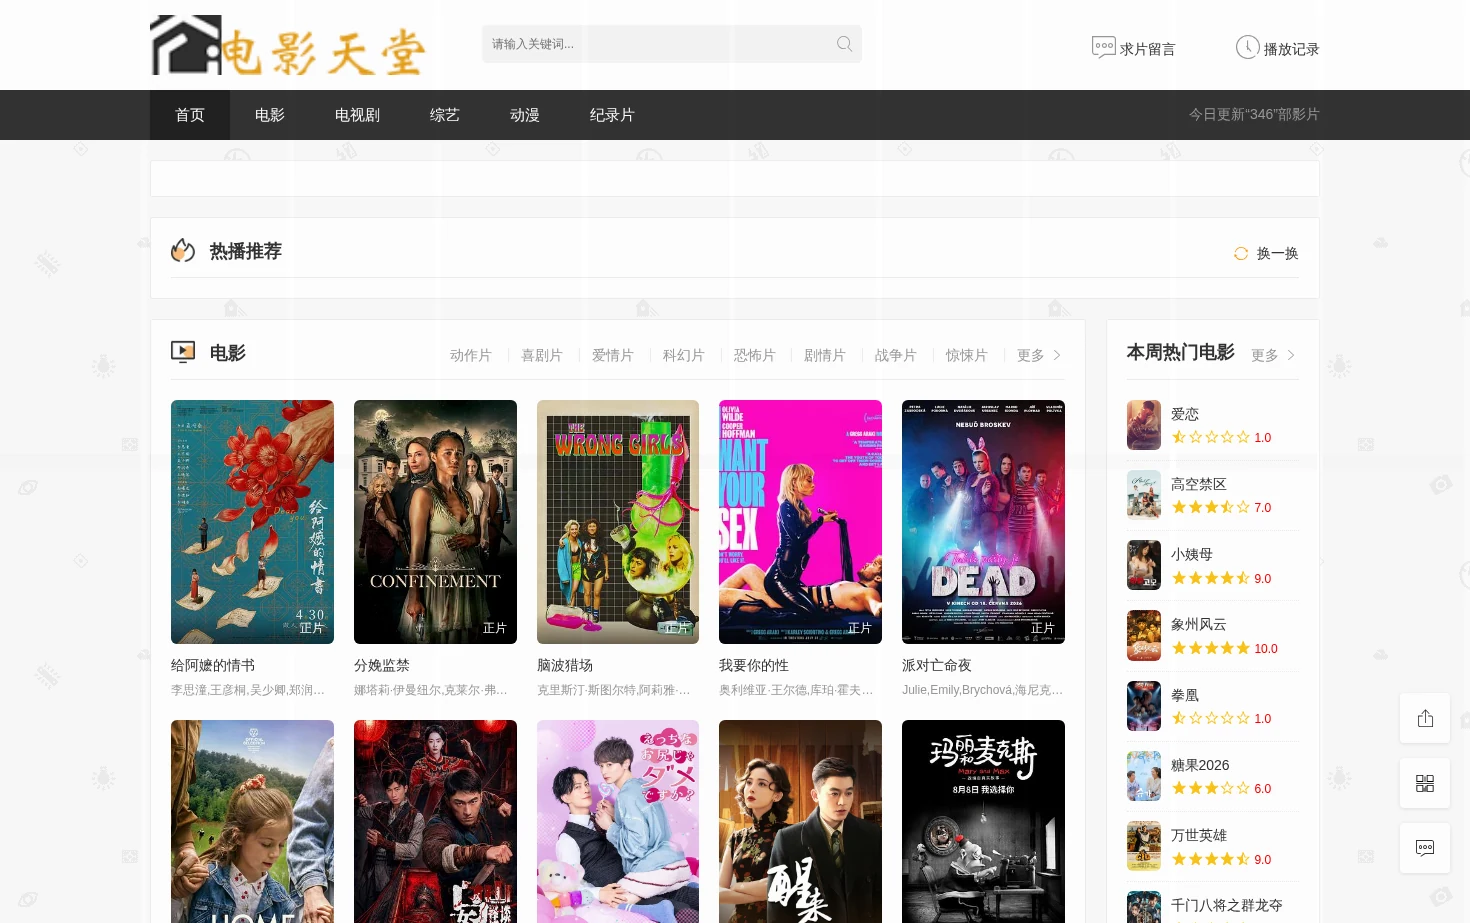The height and width of the screenshot is (923, 1470).
Task: Filter by 惊悚片 category
Action: pyautogui.click(x=967, y=355)
